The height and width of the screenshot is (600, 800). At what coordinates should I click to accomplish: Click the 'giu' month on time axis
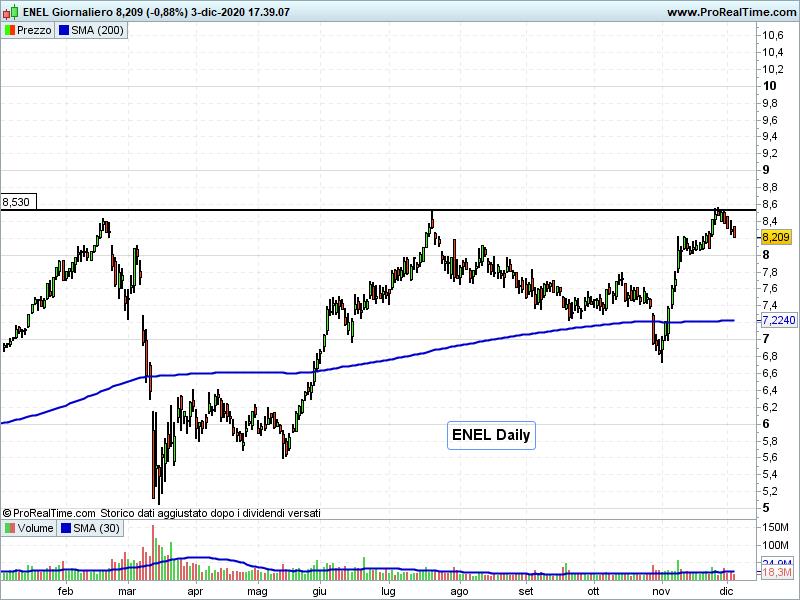(320, 591)
